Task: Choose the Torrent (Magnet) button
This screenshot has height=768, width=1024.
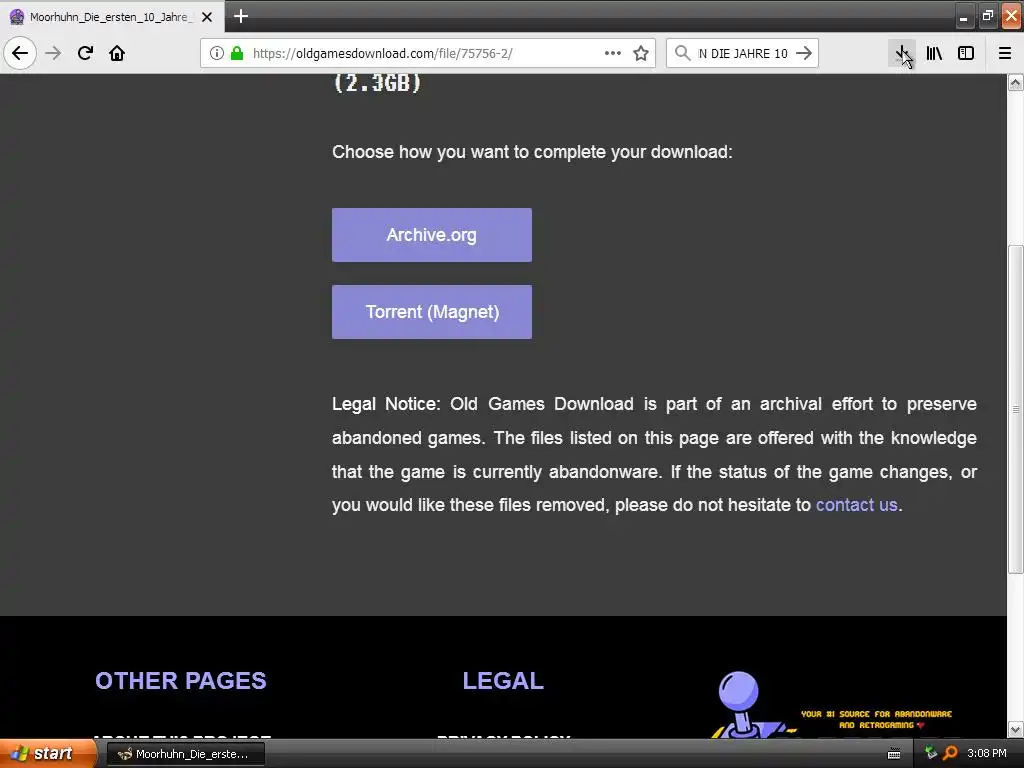Action: click(x=432, y=312)
